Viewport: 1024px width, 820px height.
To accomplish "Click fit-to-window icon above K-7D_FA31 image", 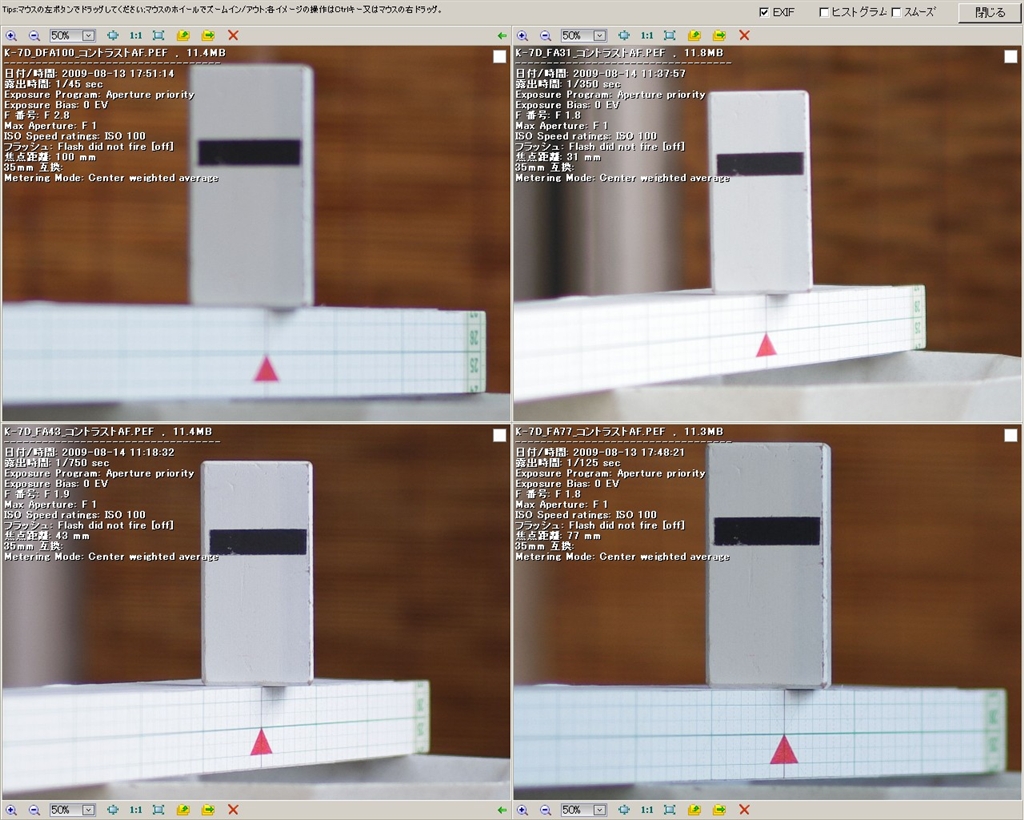I will tap(669, 36).
